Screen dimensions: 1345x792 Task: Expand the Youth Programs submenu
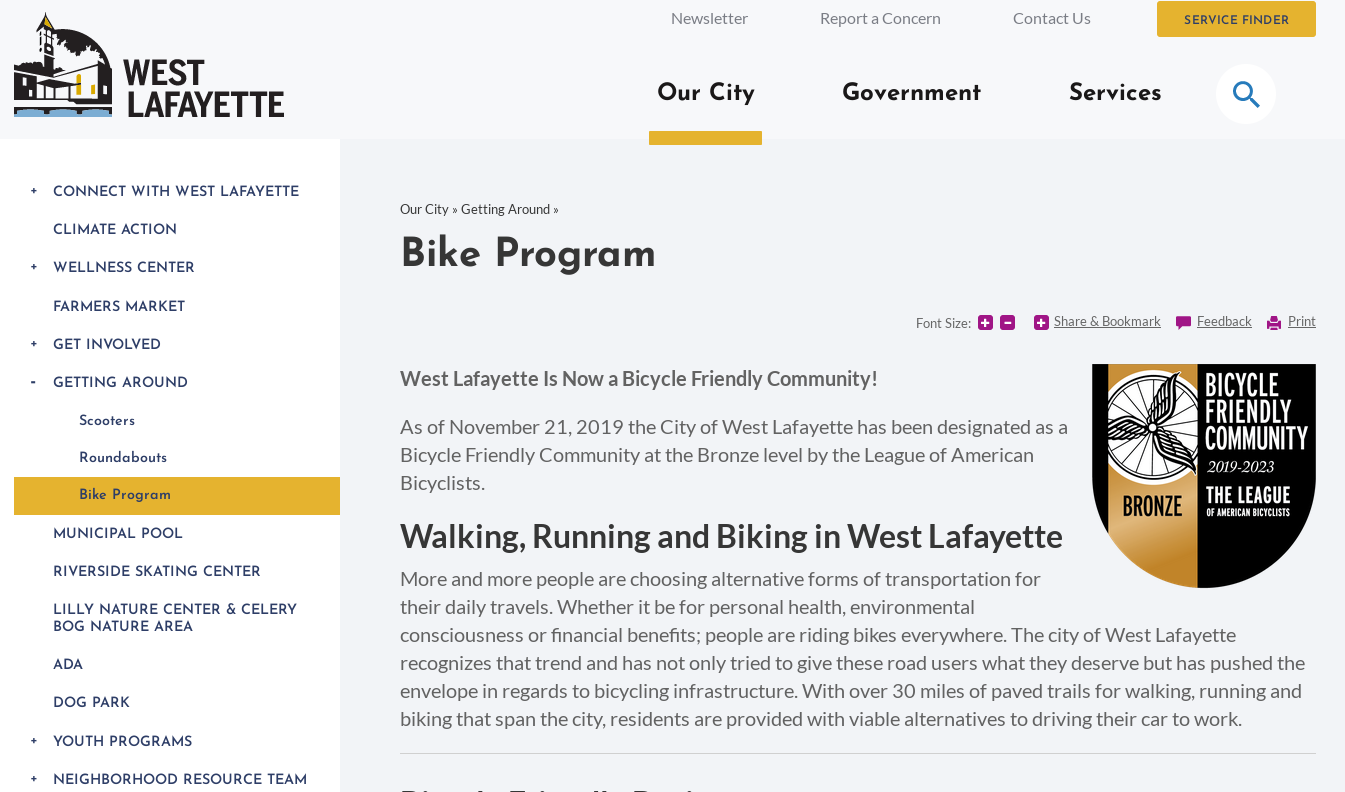click(34, 741)
